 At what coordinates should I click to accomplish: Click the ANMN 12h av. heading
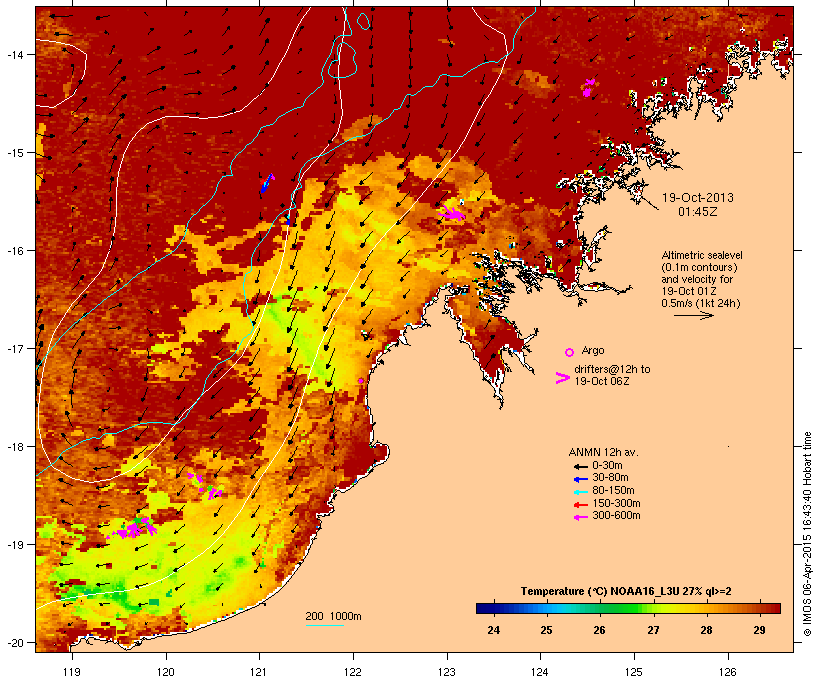(x=603, y=452)
